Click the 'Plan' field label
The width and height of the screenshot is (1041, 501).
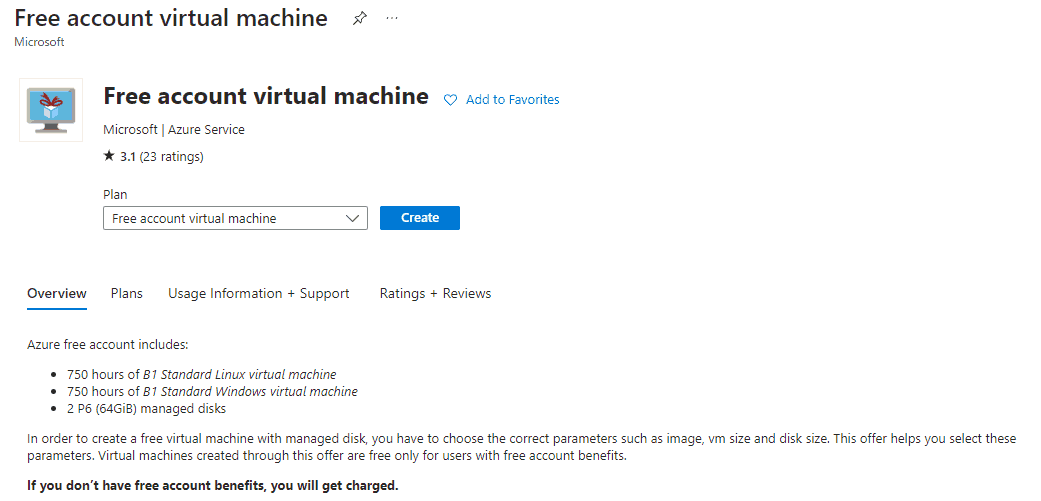coord(115,195)
